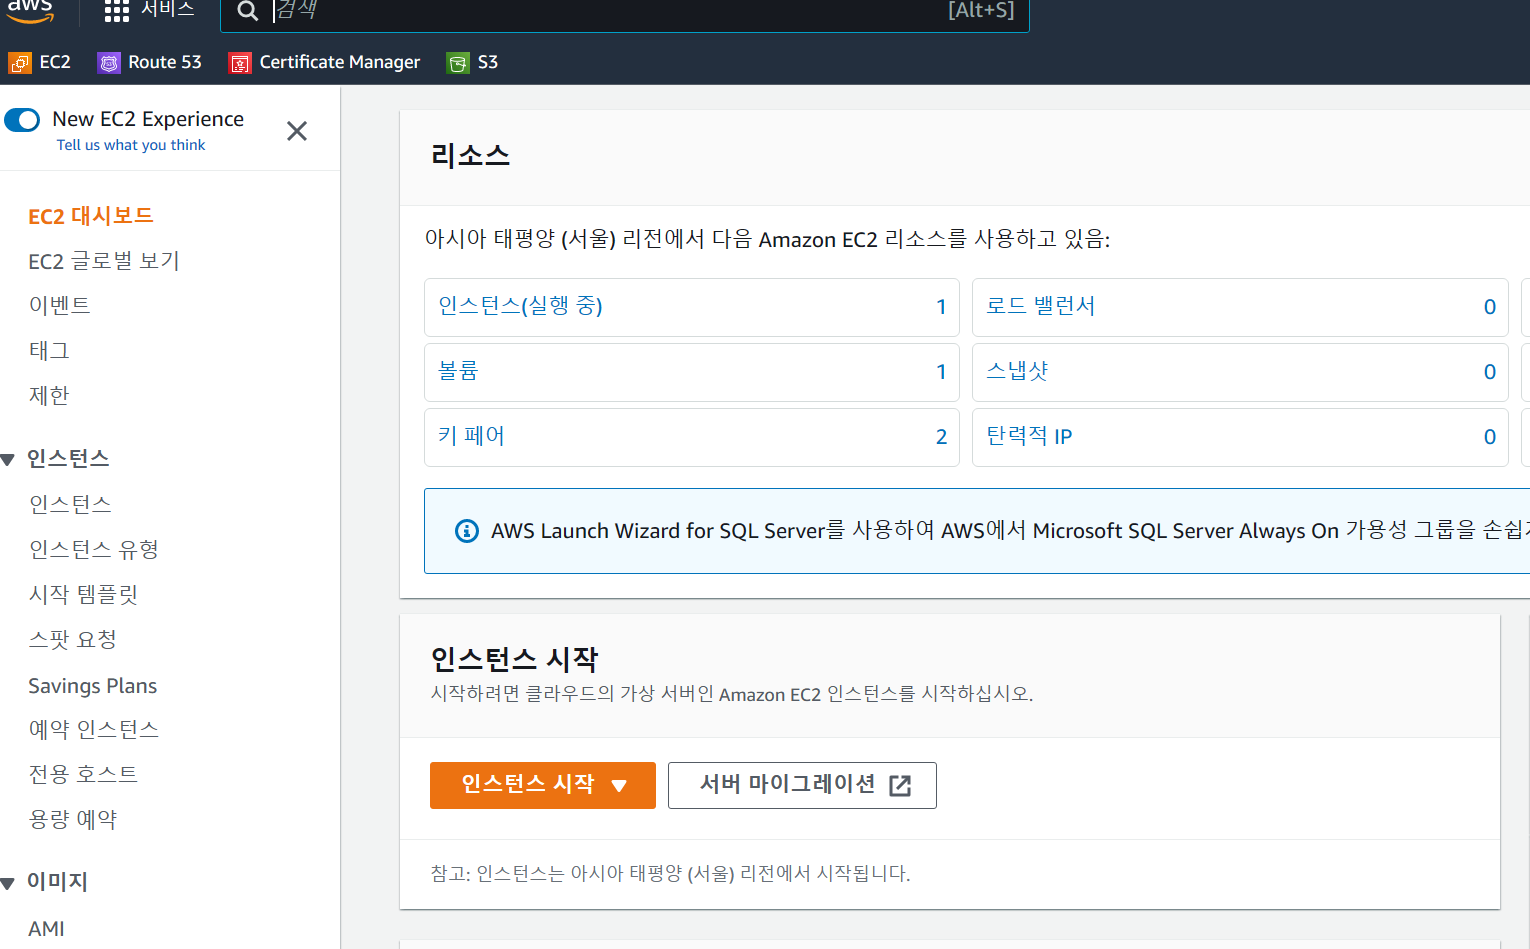Image resolution: width=1530 pixels, height=949 pixels.
Task: Open 용량 예약 in sidebar
Action: coord(73,819)
